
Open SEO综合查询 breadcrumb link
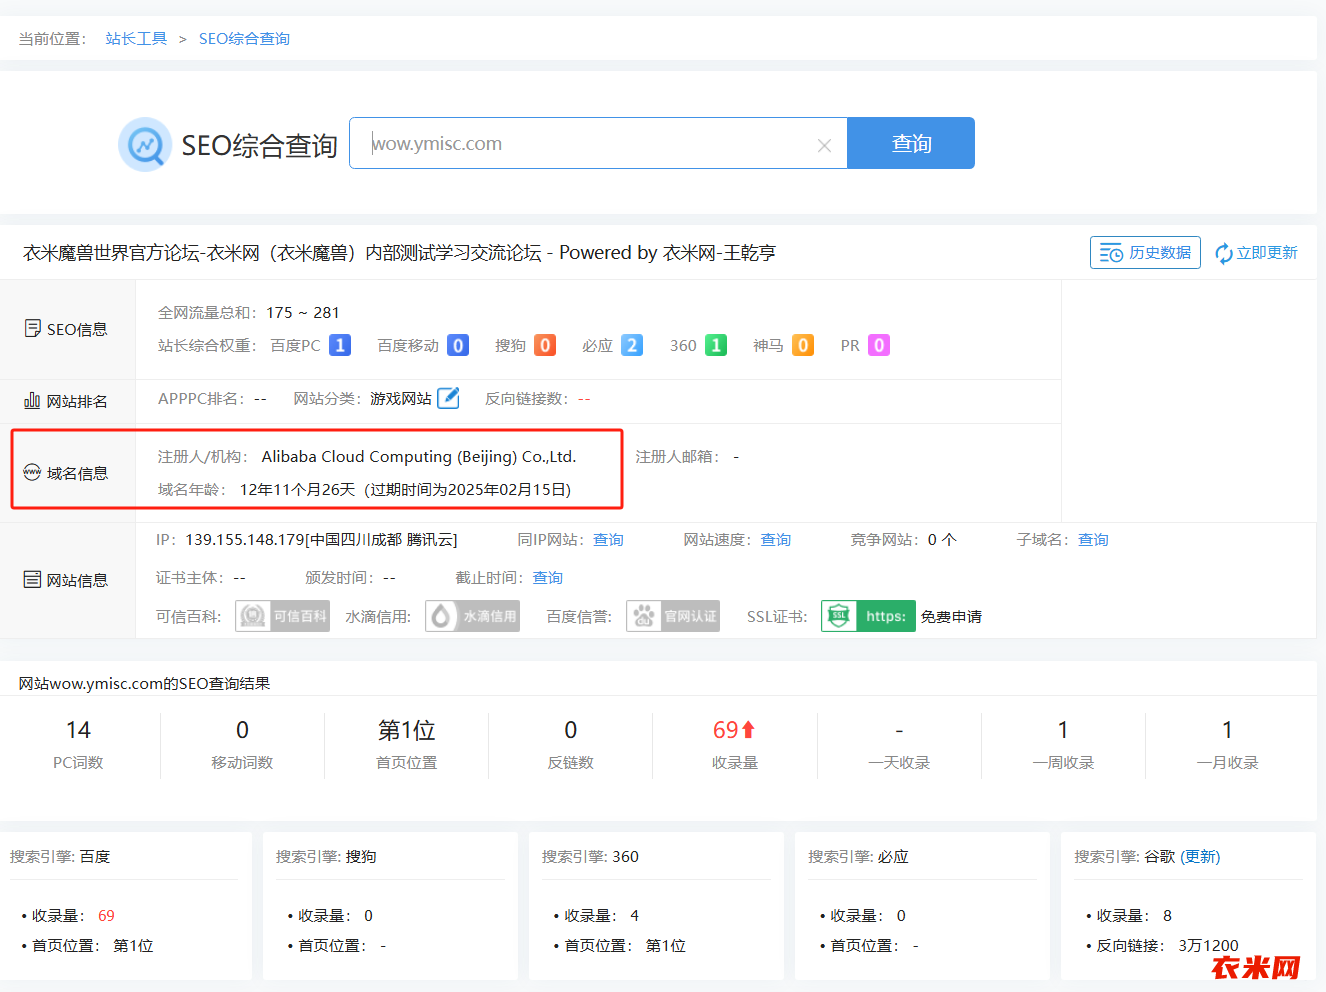point(244,39)
